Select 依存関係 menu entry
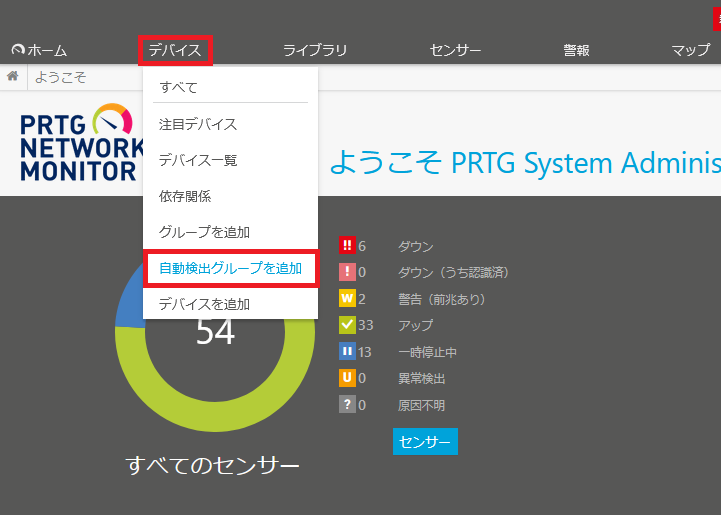Image resolution: width=721 pixels, height=515 pixels. click(230, 196)
